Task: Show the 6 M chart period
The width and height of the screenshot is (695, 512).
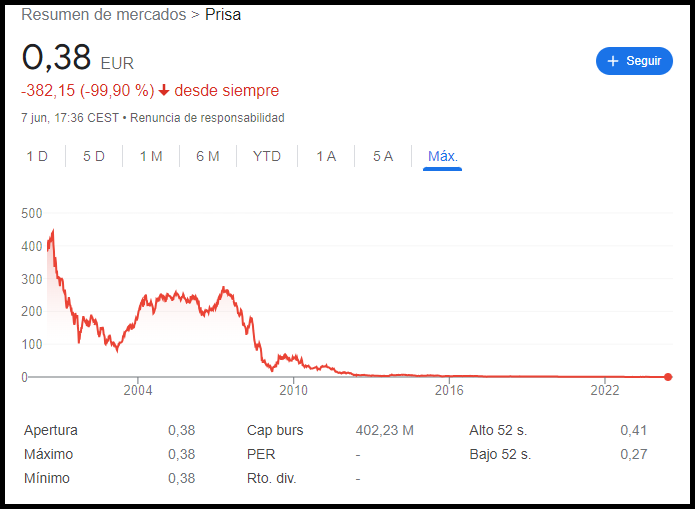Action: pos(208,156)
